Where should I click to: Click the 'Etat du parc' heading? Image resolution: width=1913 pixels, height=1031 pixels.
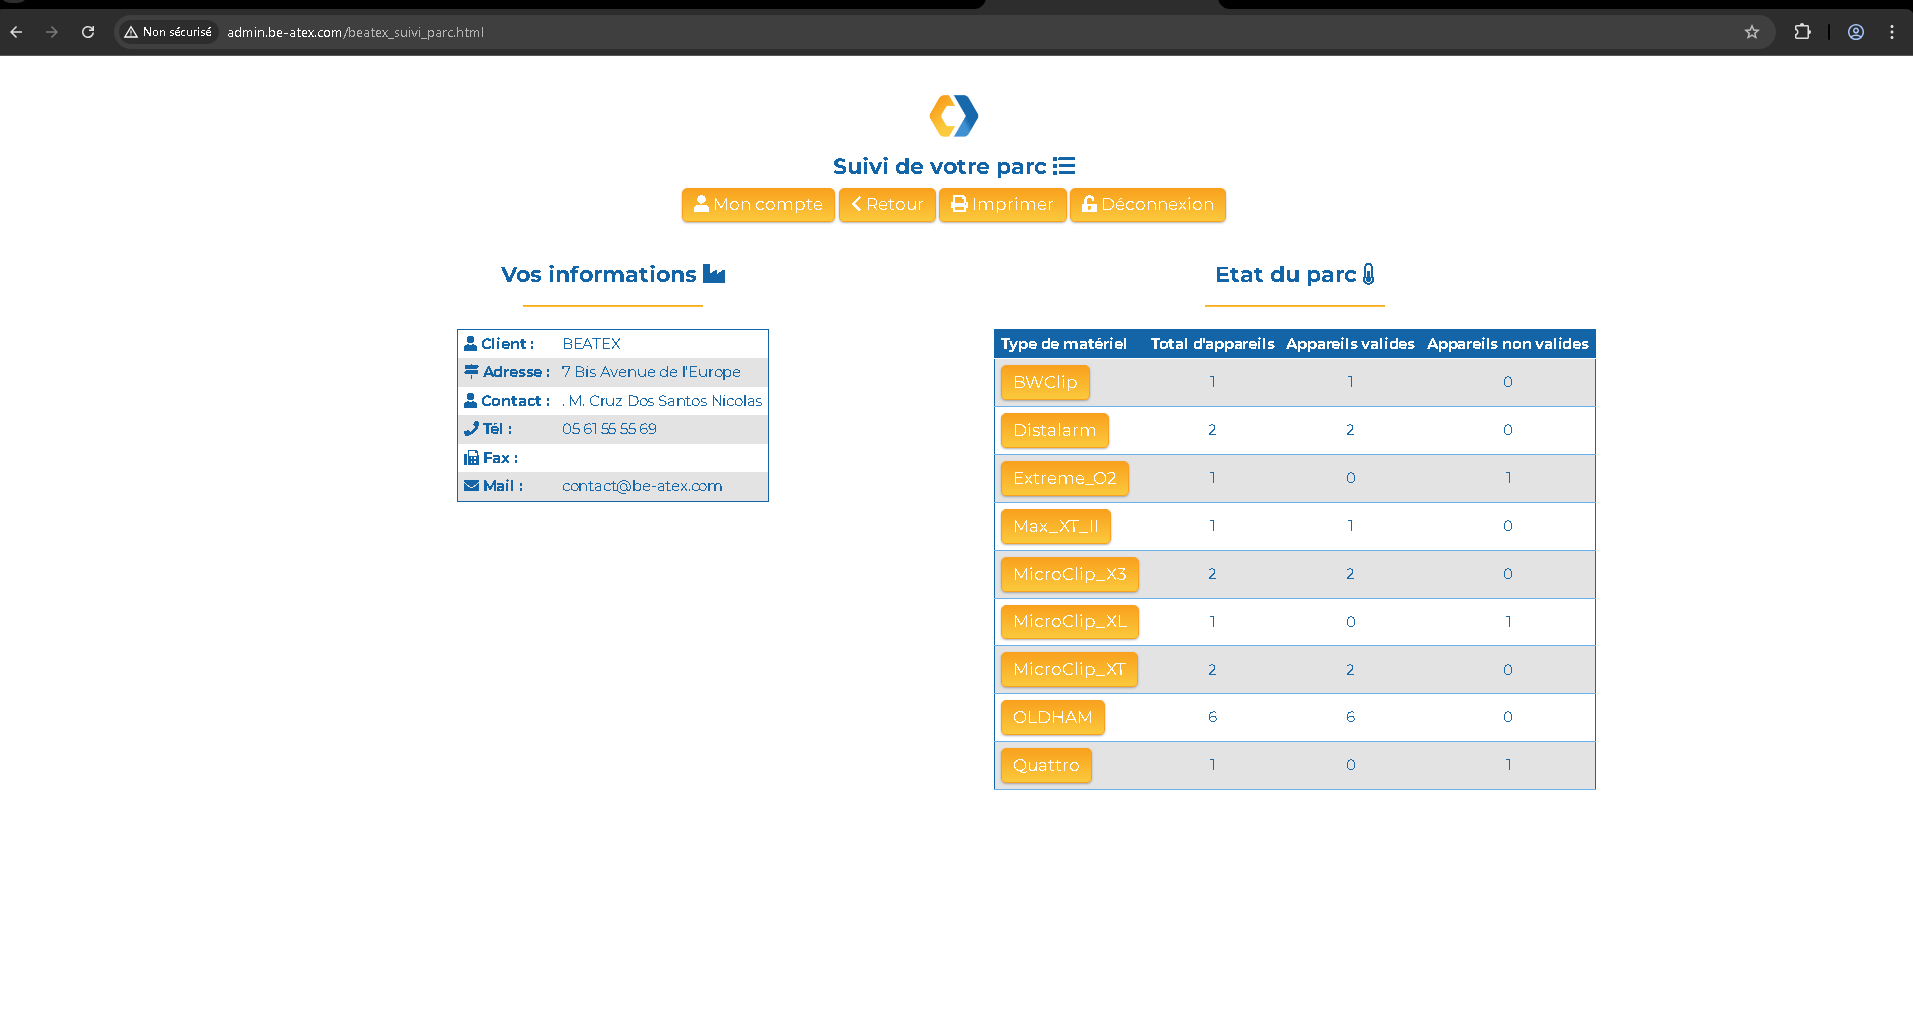[x=1285, y=274]
